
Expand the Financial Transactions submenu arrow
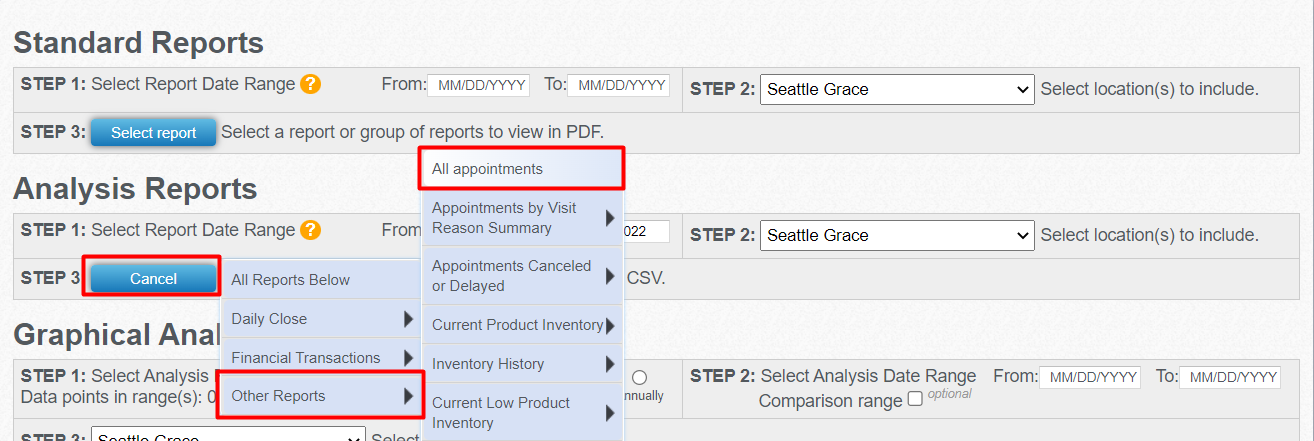408,358
